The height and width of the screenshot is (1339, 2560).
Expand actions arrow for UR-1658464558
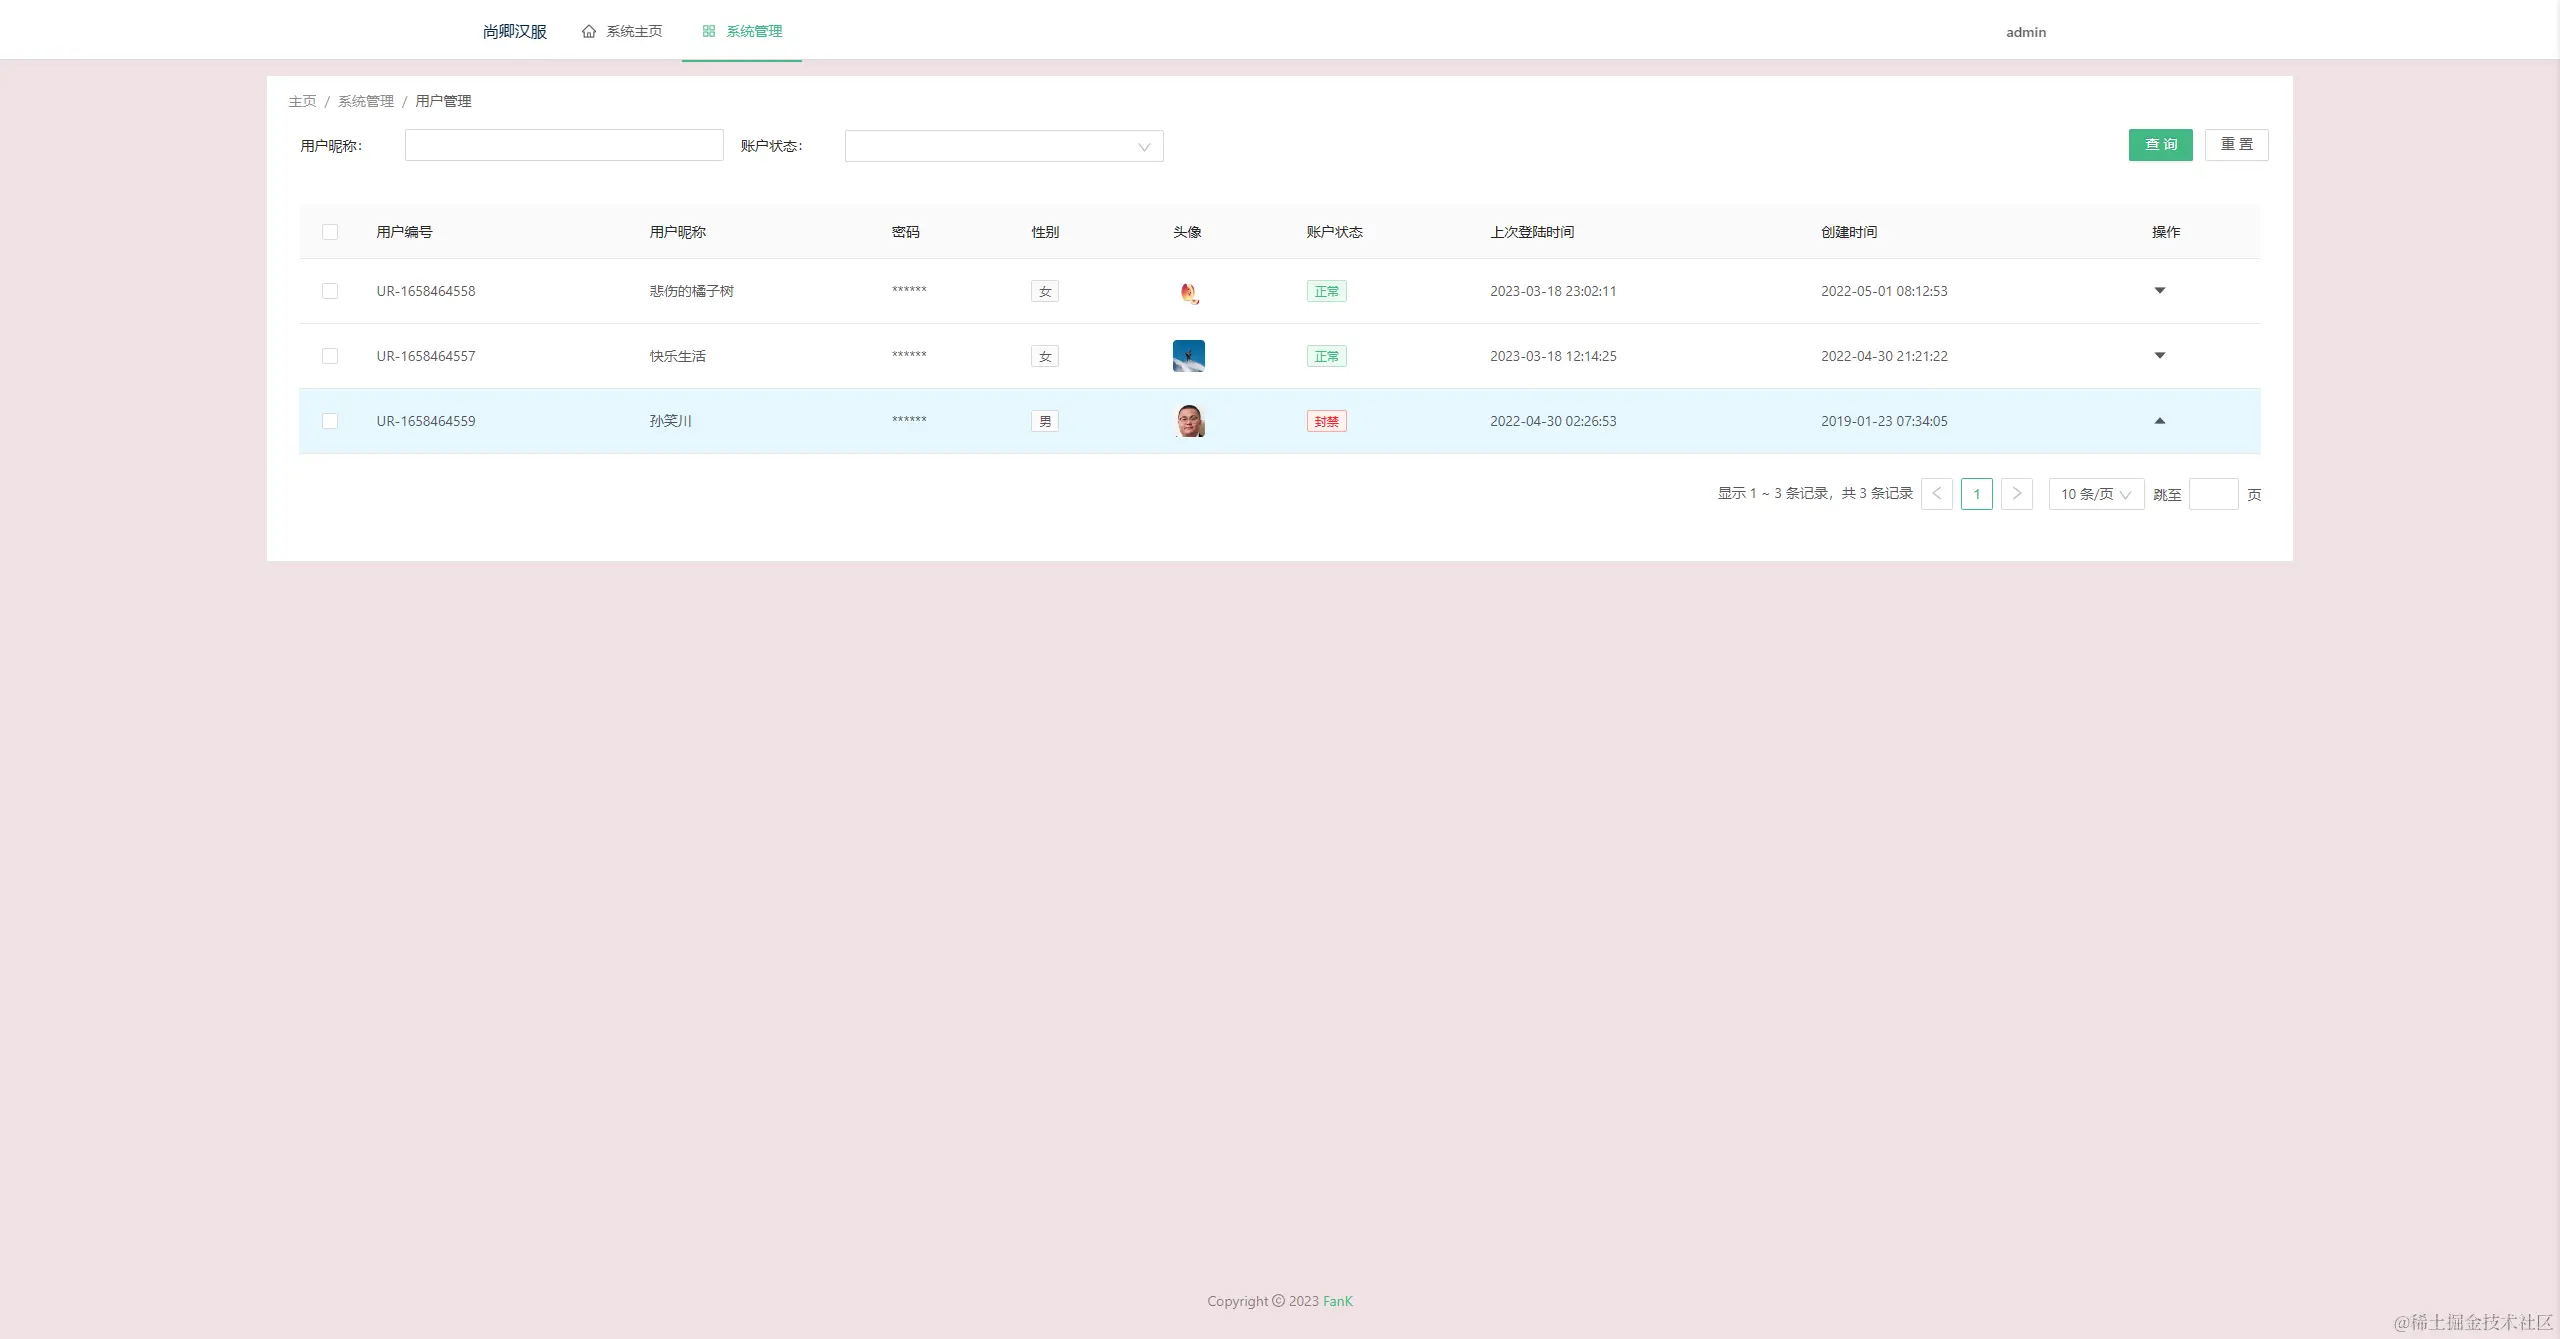pyautogui.click(x=2159, y=291)
